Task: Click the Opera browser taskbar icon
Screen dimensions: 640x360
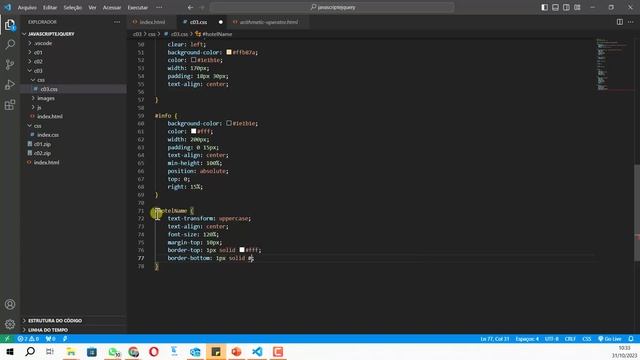Action: click(x=154, y=351)
